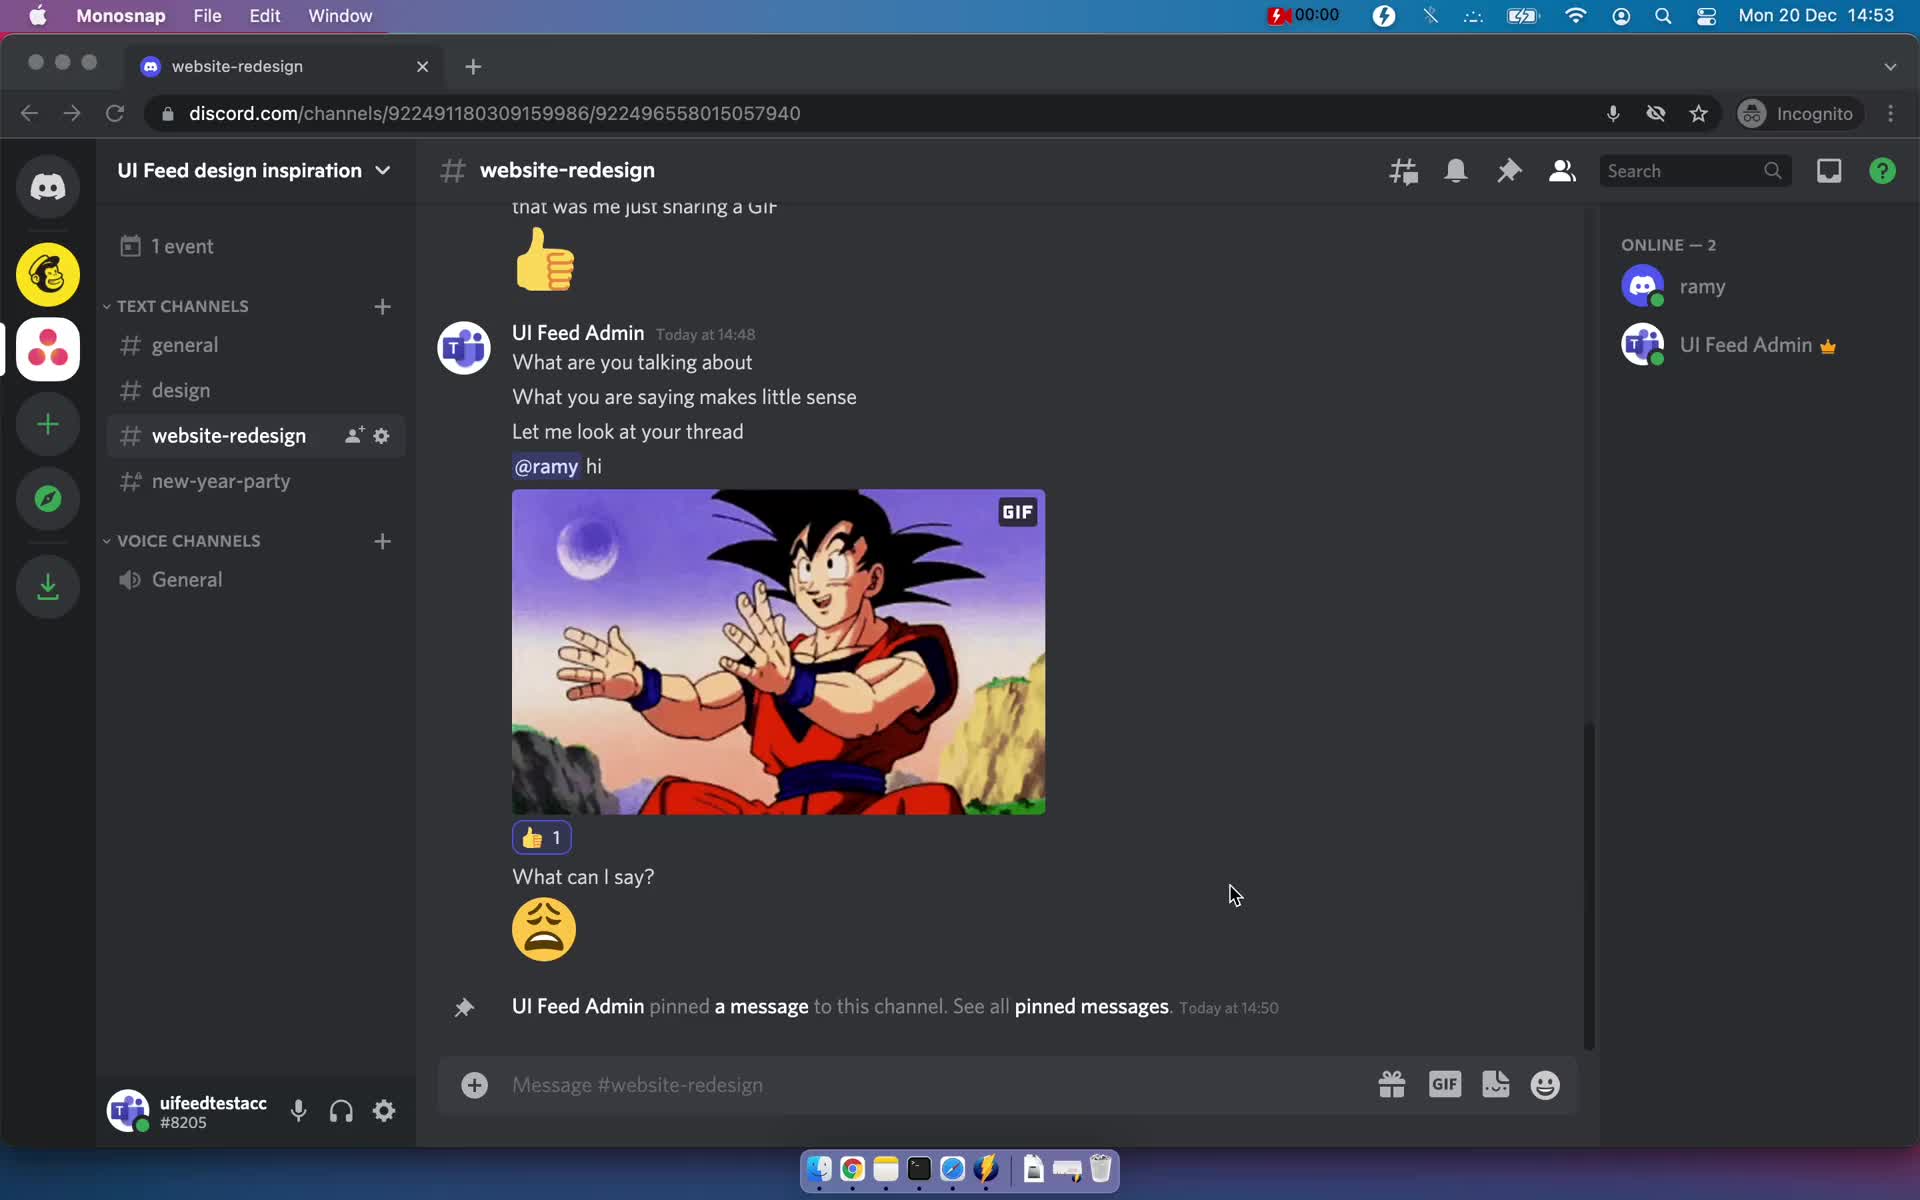Open Chrome three-dot menu
This screenshot has height=1200, width=1920.
click(x=1891, y=114)
